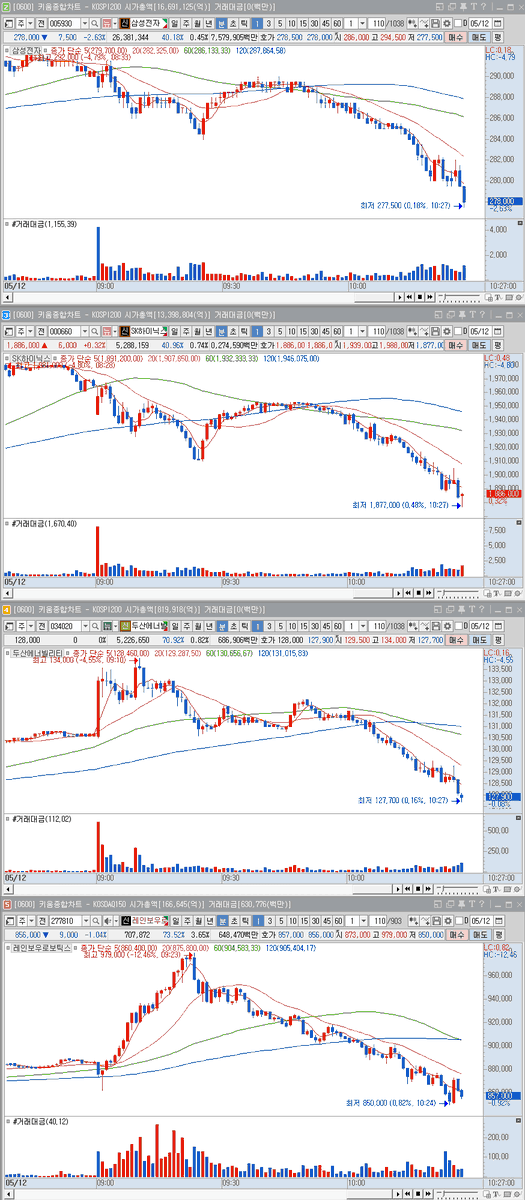The image size is (525, 1200).
Task: Open leftmost 주 dropdown in Doosan Enerbility toolbar
Action: pos(30,625)
